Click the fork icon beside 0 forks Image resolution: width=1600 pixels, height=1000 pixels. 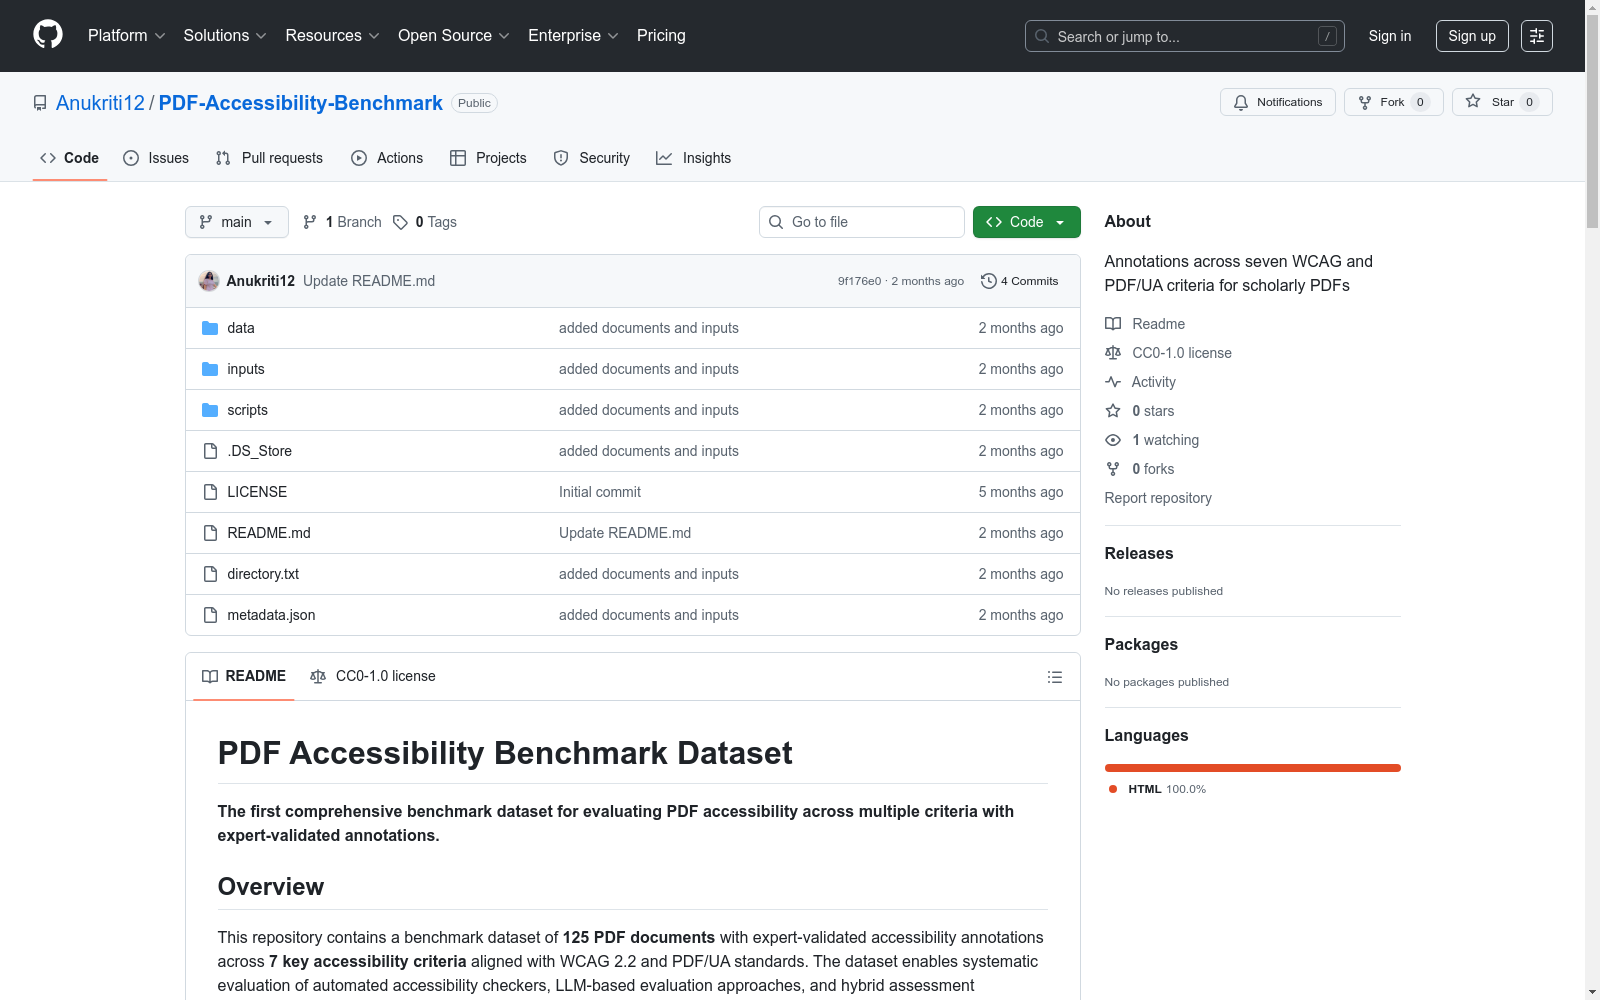[x=1113, y=469]
